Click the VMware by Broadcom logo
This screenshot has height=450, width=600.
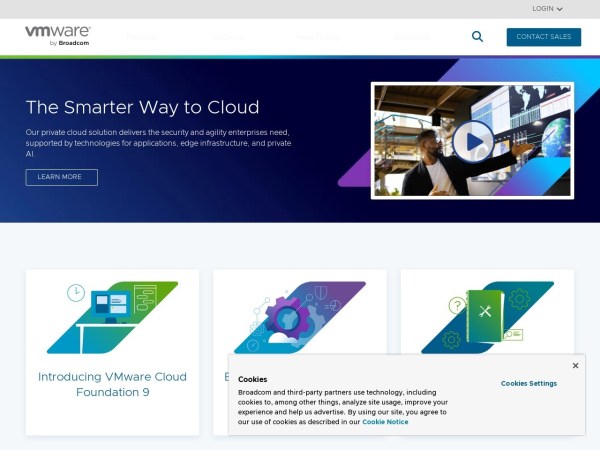(x=57, y=36)
